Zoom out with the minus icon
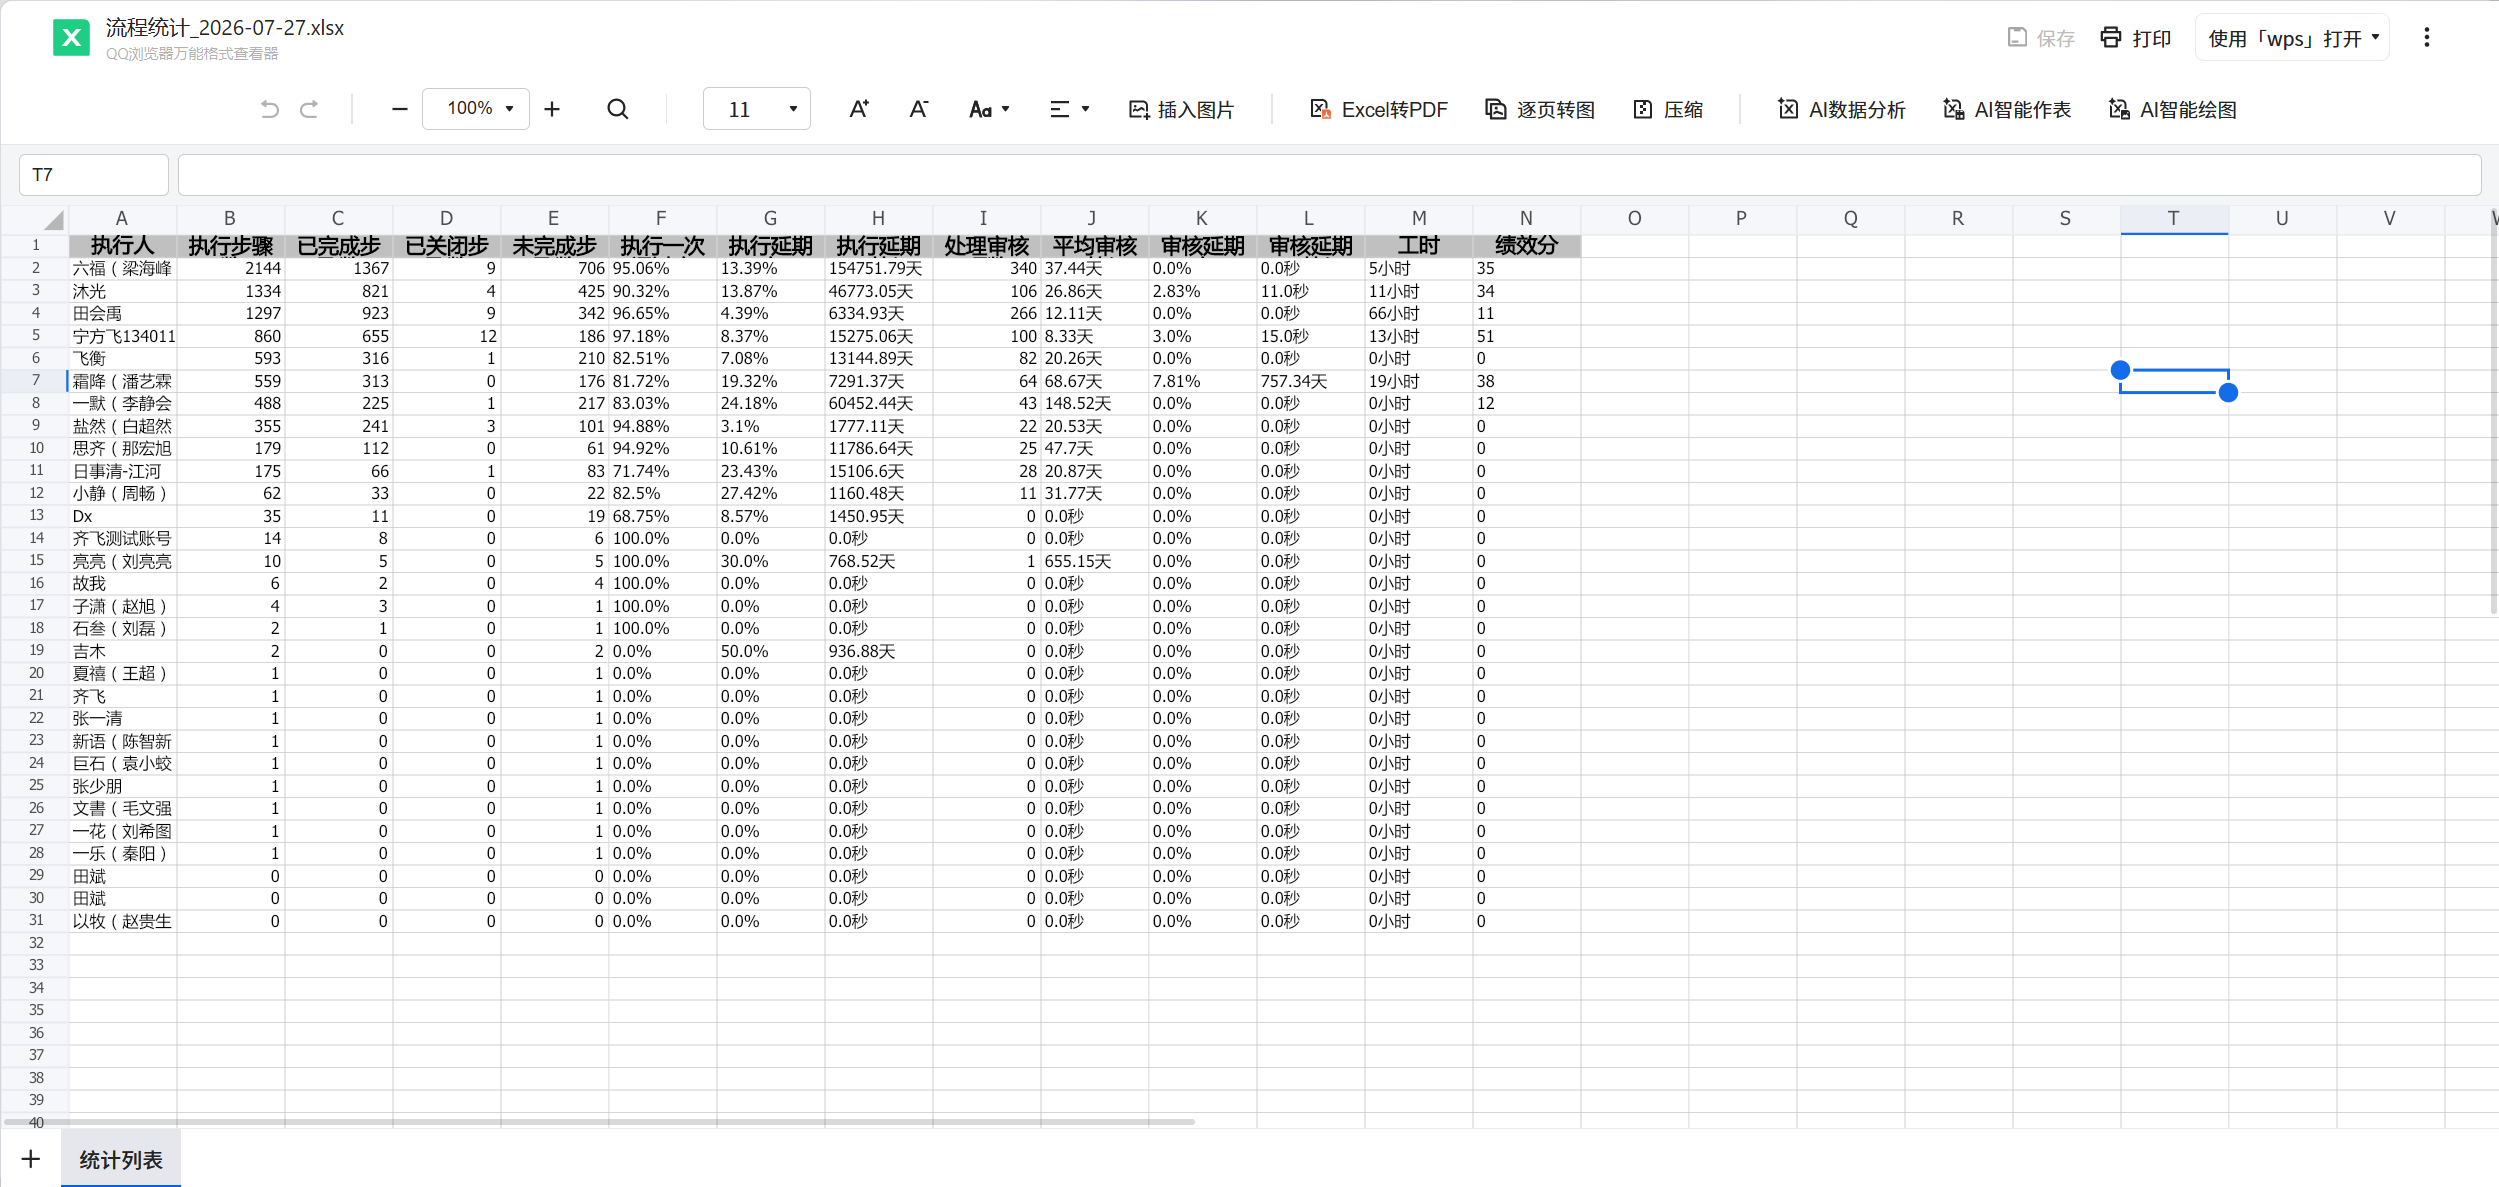The image size is (2499, 1187). [399, 109]
